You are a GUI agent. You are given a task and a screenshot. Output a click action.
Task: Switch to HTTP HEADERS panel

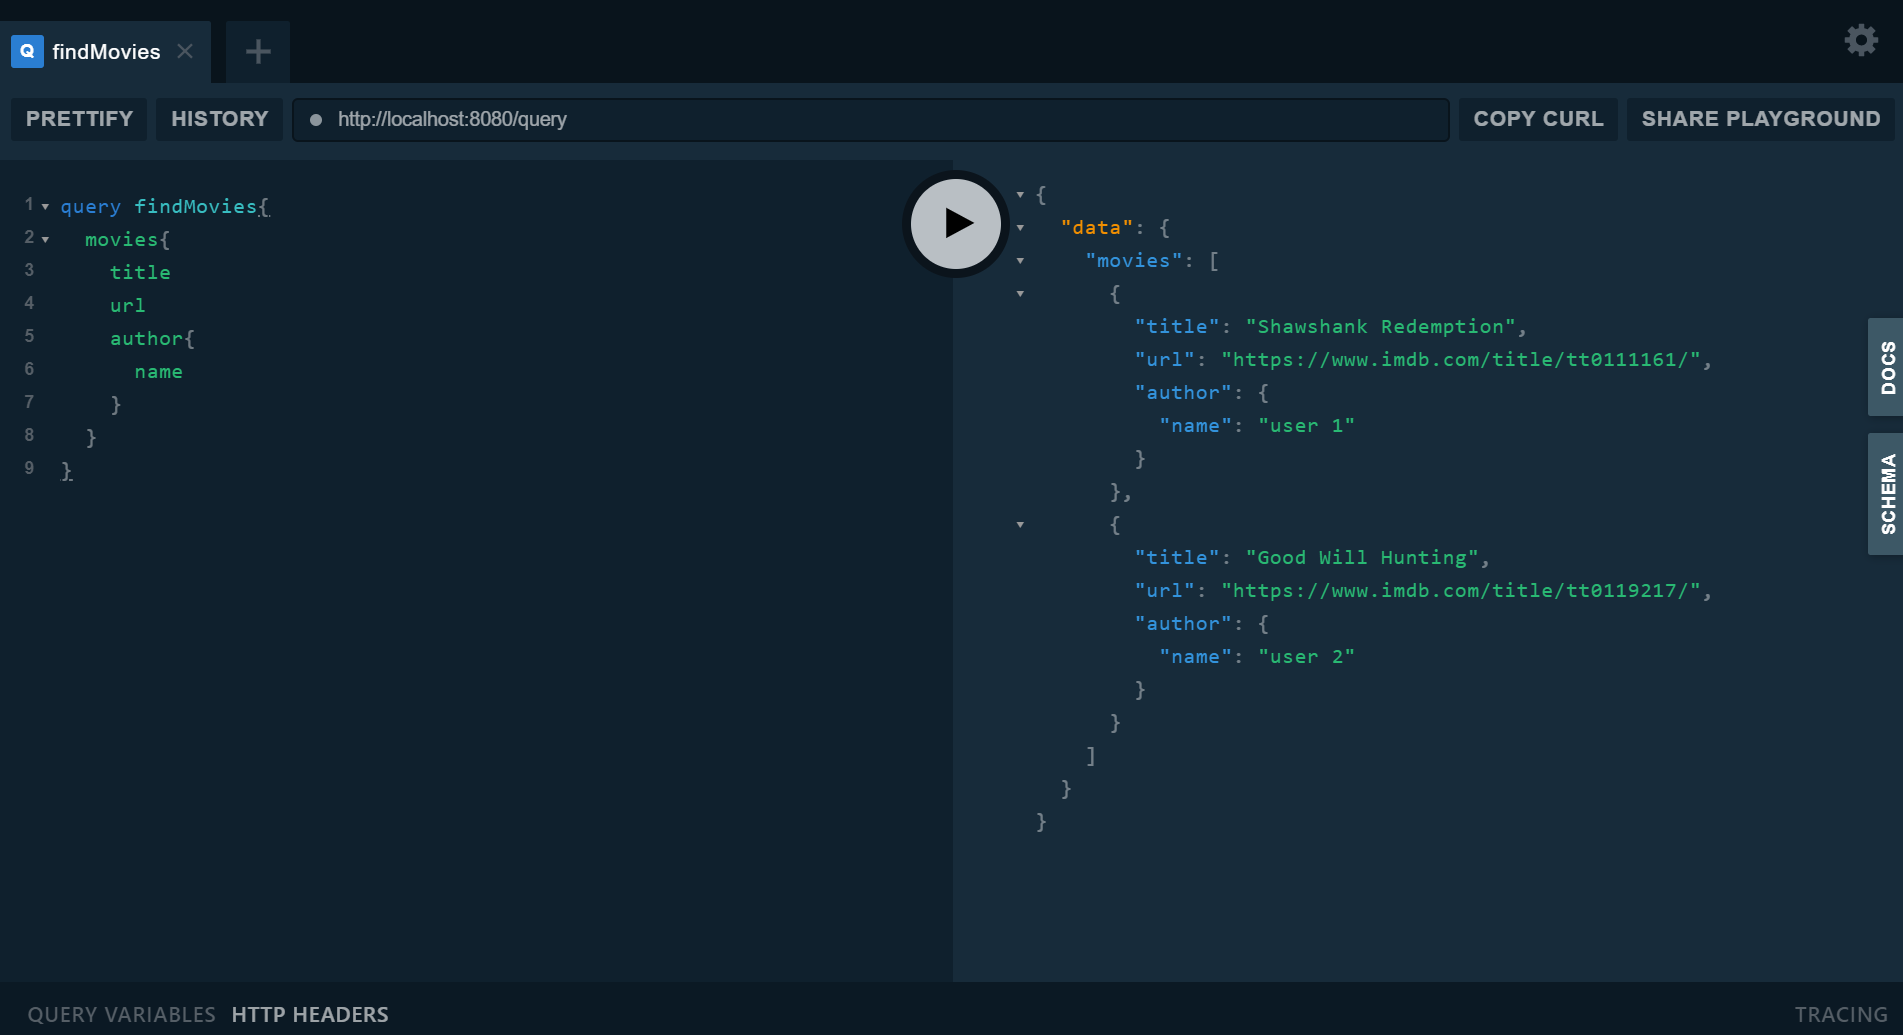pyautogui.click(x=310, y=1014)
